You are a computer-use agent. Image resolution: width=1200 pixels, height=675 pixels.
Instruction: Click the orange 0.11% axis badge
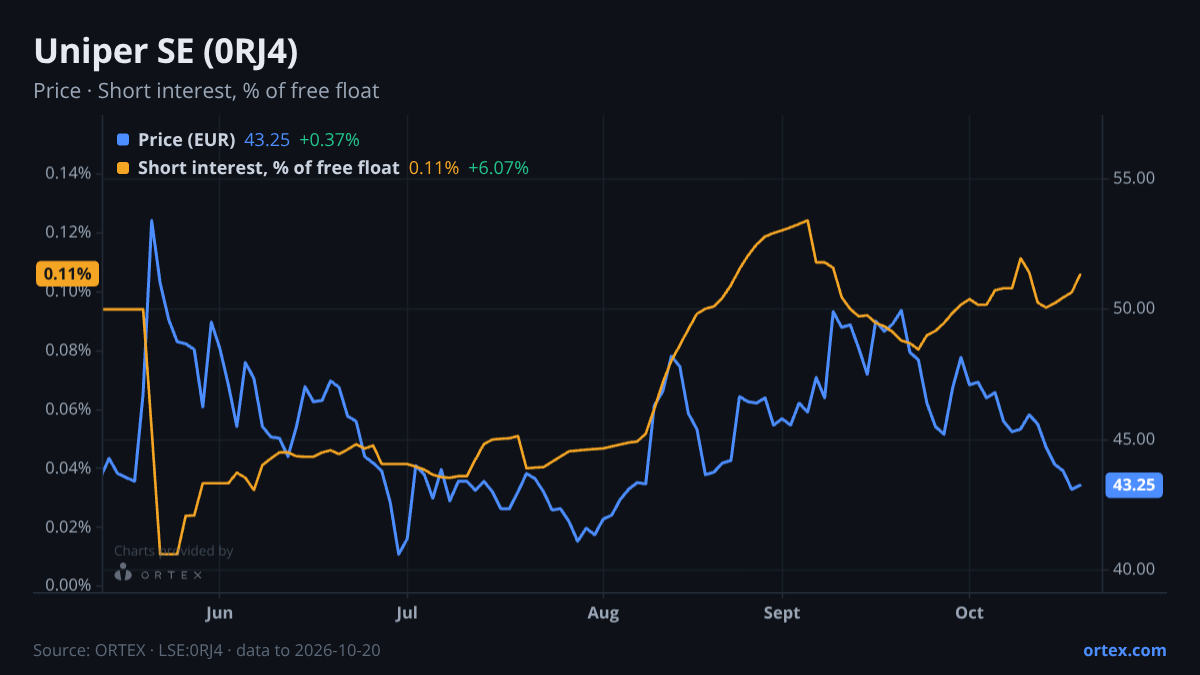click(68, 274)
